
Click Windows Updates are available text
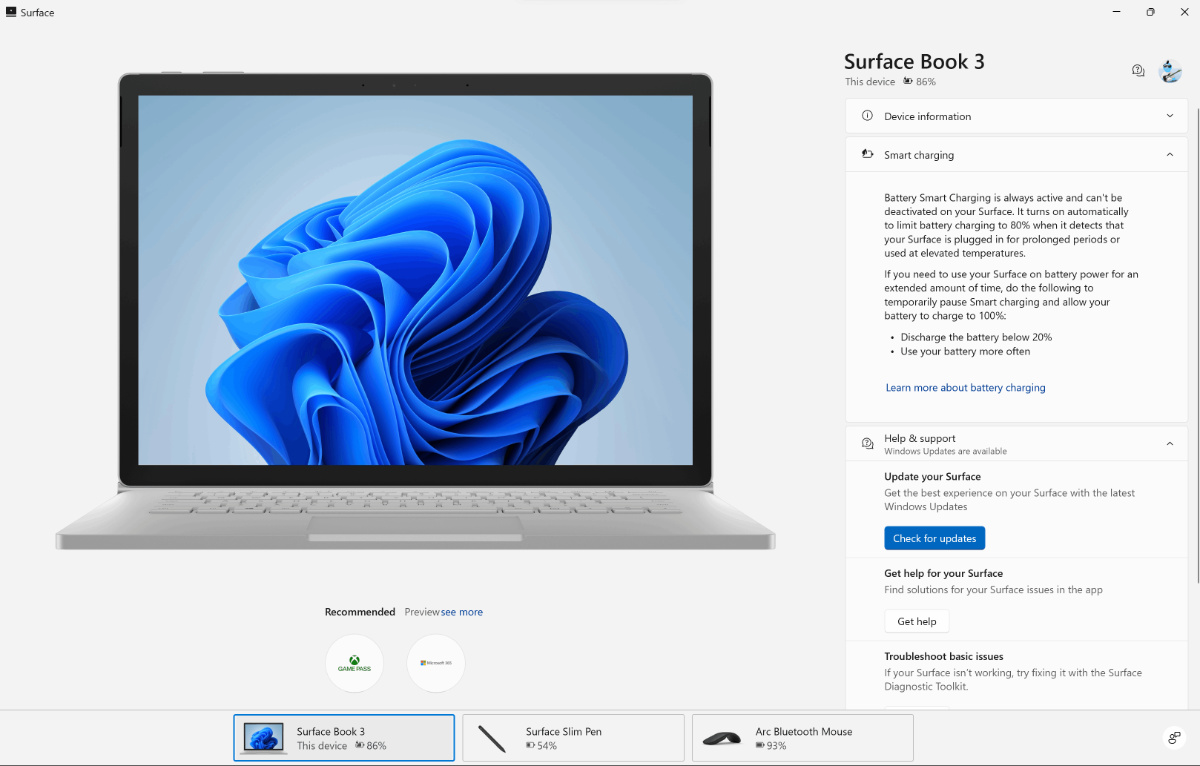click(x=945, y=452)
